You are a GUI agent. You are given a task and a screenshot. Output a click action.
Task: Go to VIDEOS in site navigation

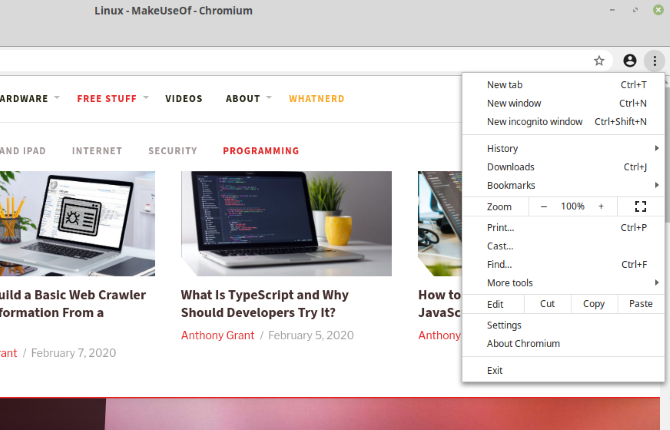click(x=184, y=99)
